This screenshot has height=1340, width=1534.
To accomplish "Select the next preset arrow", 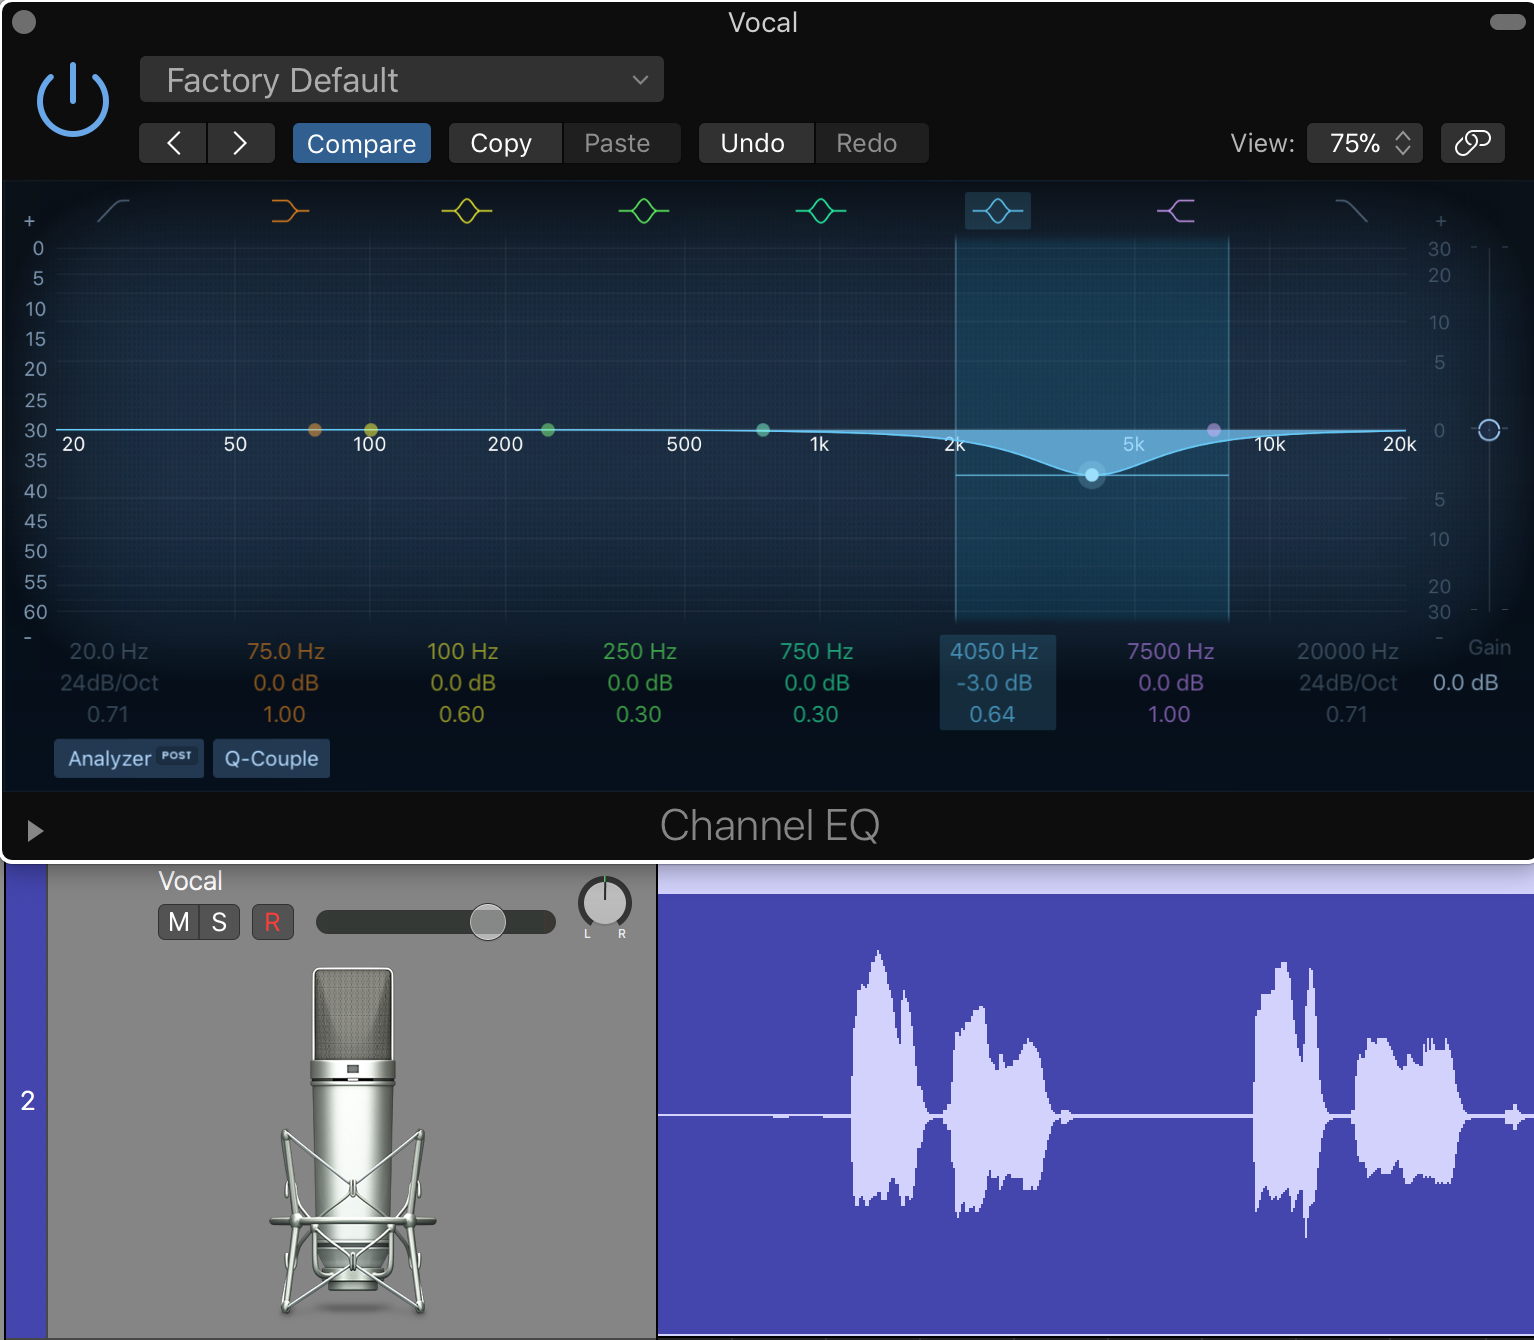I will [x=240, y=143].
